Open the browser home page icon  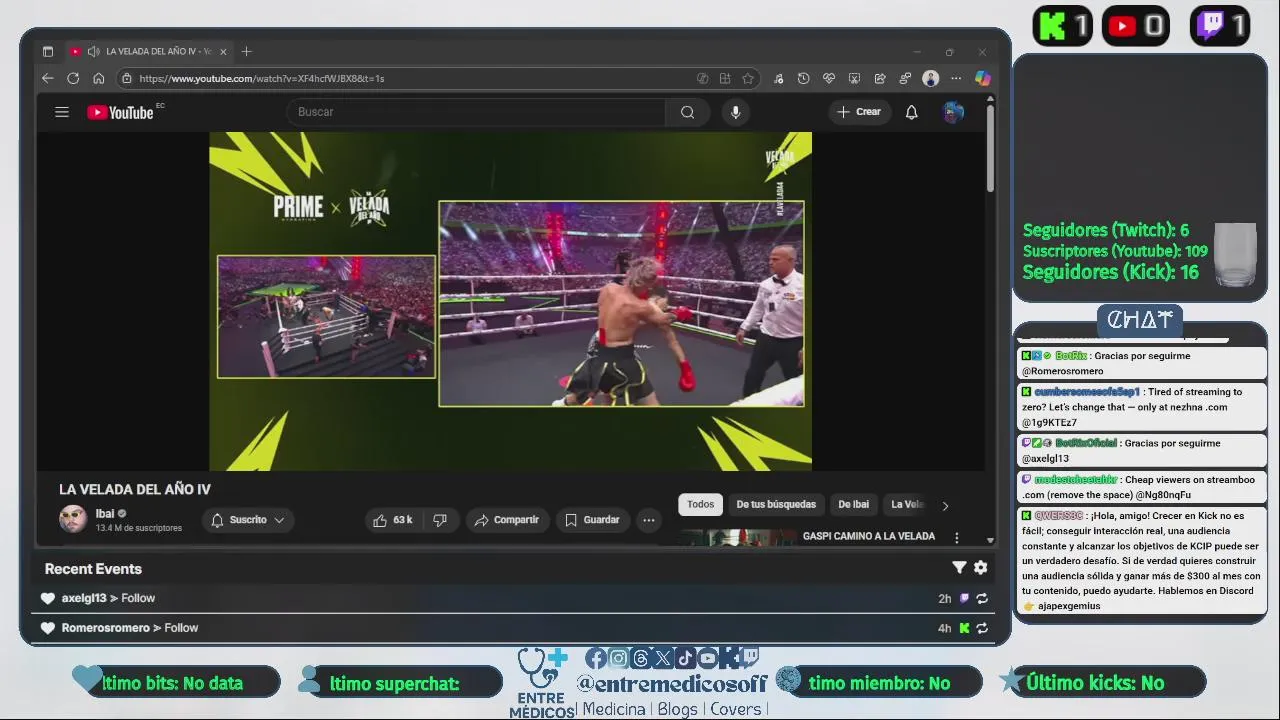click(98, 78)
